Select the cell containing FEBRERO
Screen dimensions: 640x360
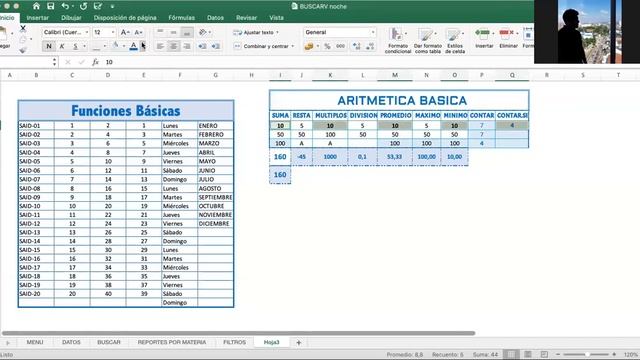click(215, 134)
